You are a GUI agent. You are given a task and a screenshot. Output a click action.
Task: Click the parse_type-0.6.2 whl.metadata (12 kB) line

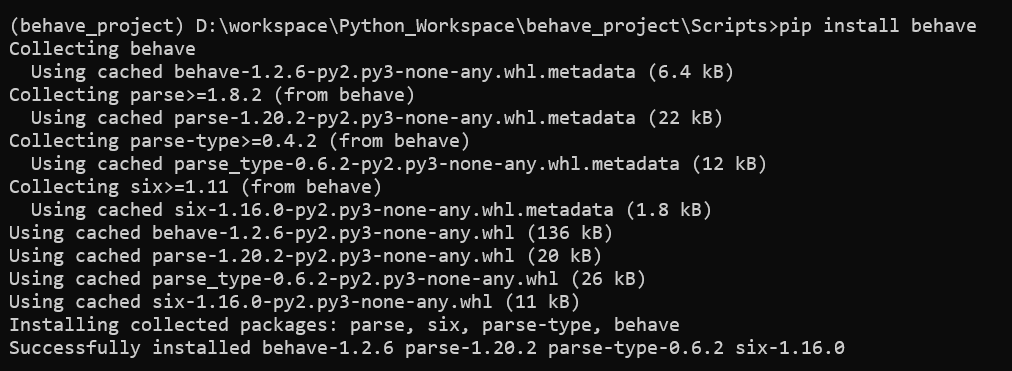(399, 164)
